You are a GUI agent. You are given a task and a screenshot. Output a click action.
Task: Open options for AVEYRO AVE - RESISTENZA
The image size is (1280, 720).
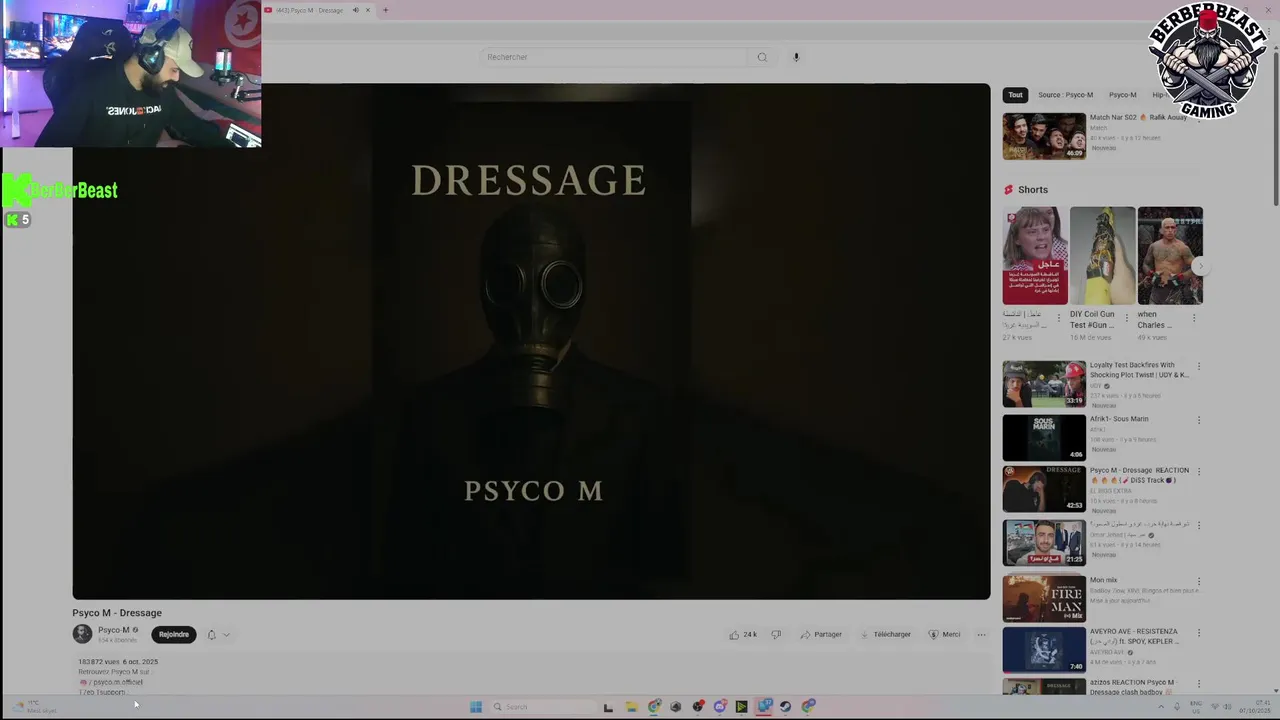point(1199,633)
